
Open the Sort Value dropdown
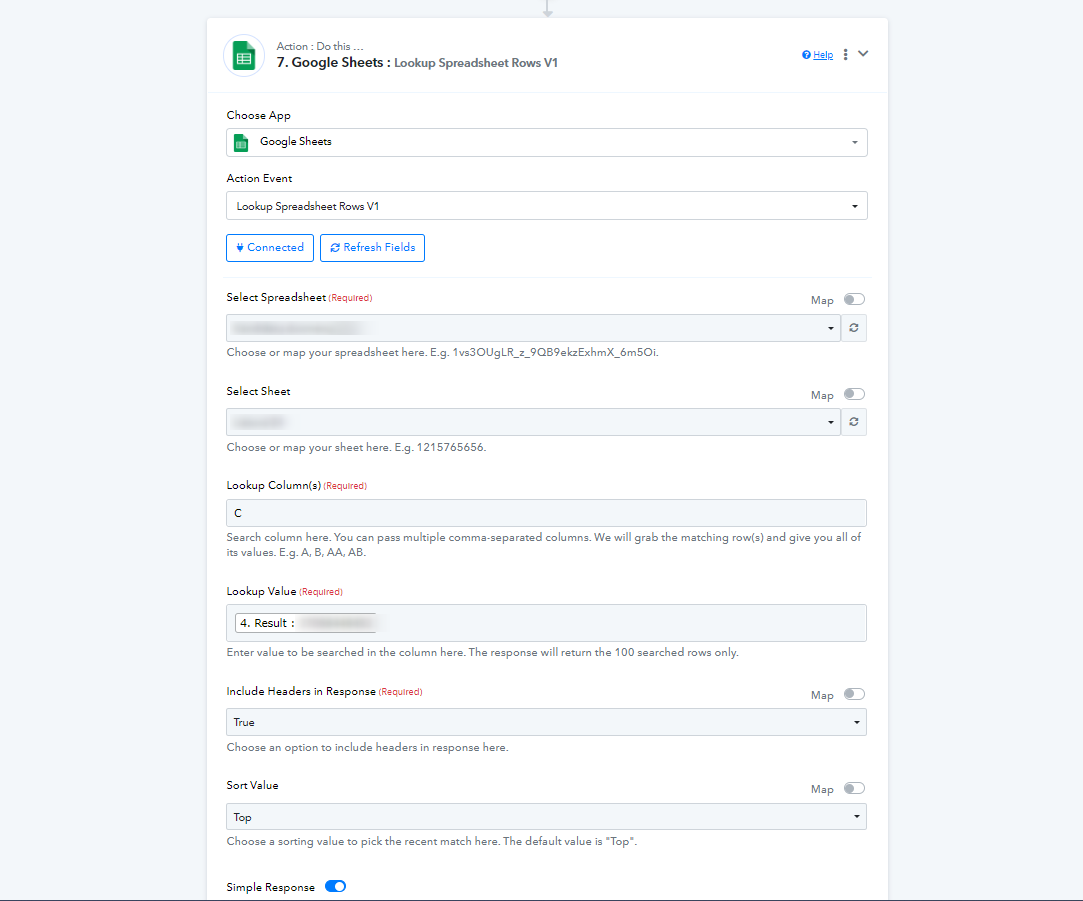click(x=546, y=817)
